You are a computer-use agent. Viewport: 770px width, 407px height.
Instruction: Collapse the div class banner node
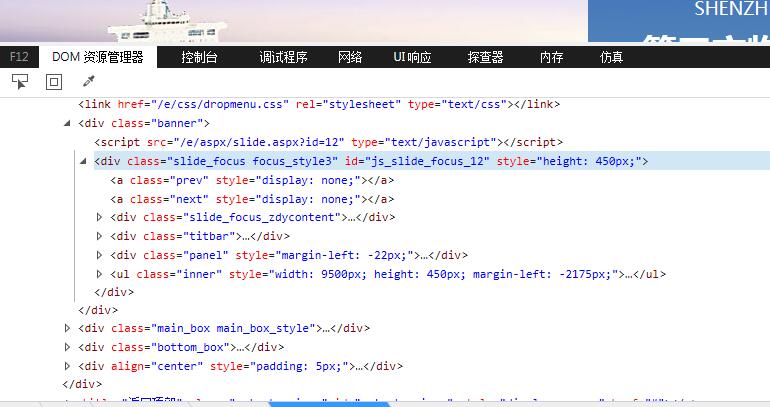68,123
